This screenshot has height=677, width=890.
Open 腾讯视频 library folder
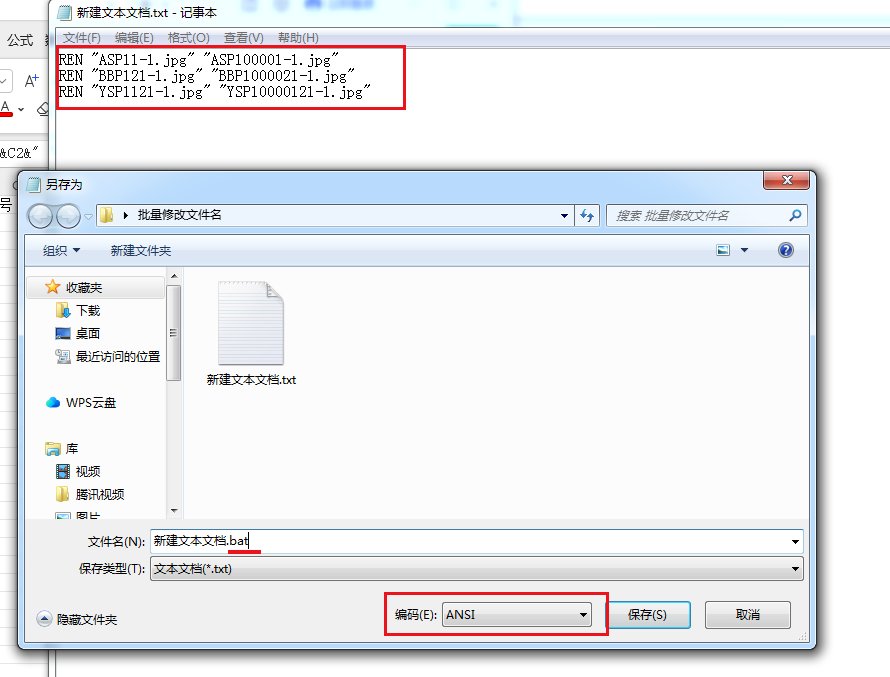coord(99,494)
